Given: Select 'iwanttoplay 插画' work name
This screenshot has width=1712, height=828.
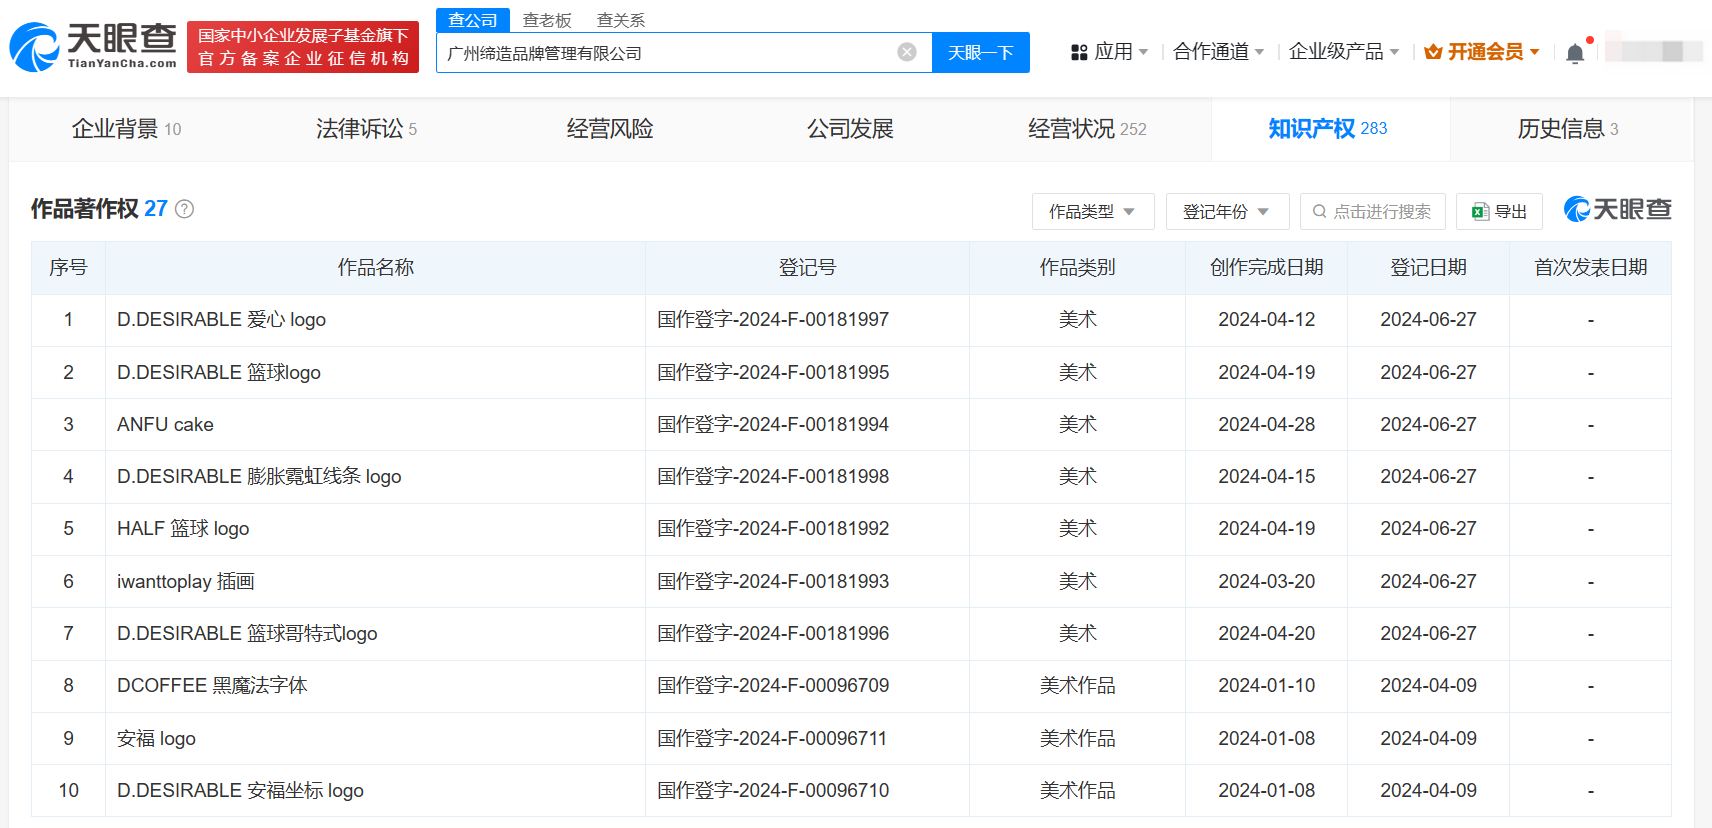Looking at the screenshot, I should pos(186,582).
